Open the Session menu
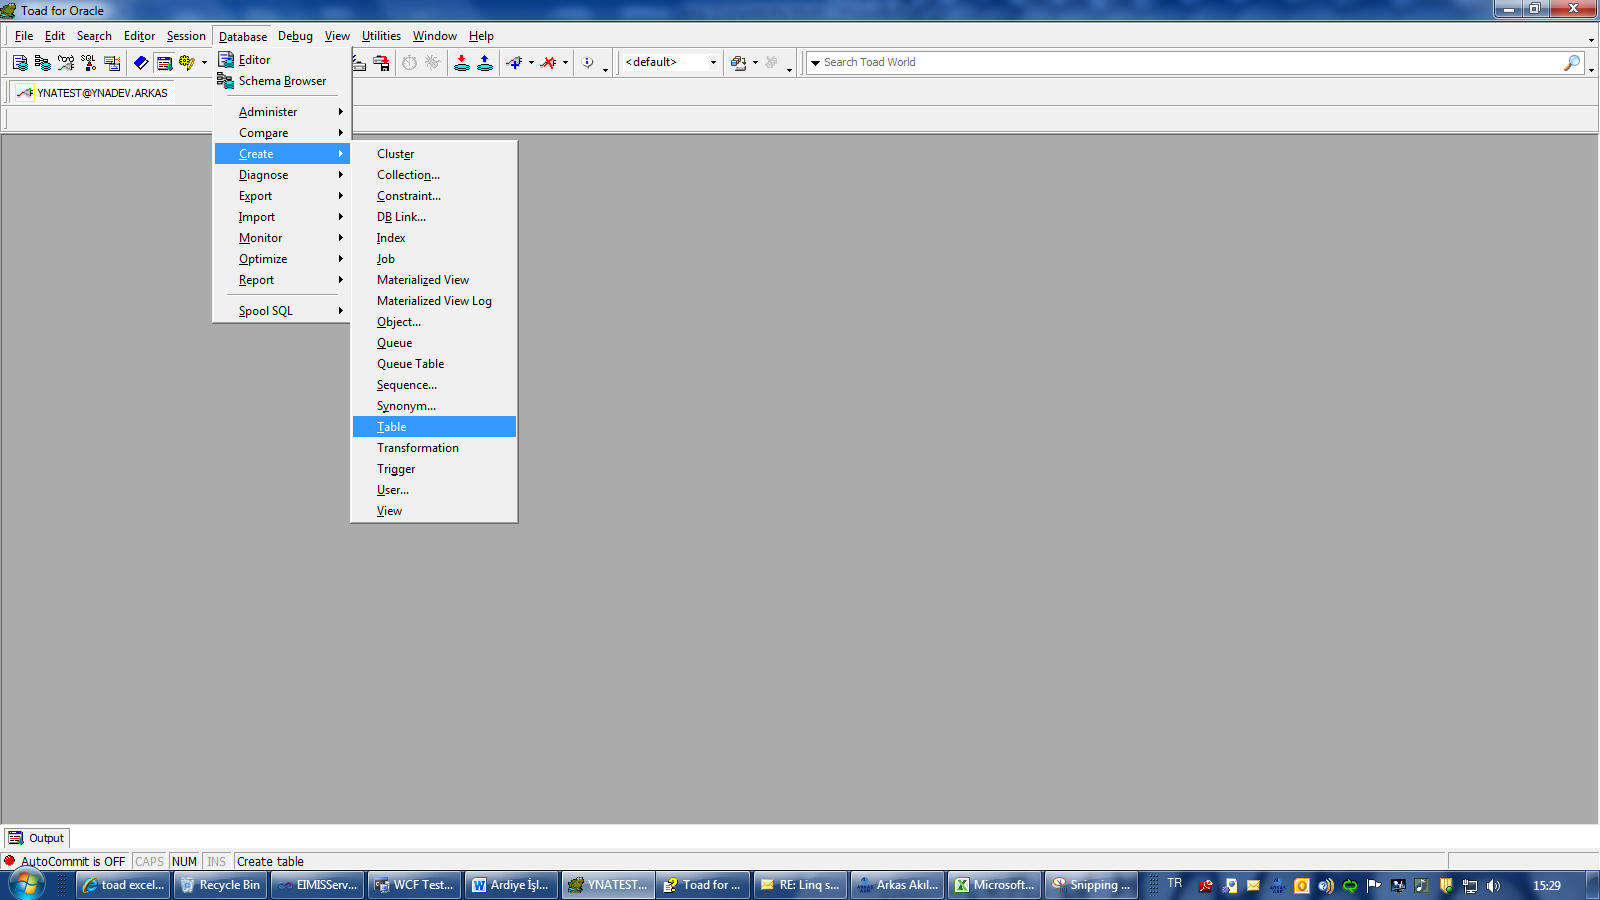 pos(186,36)
